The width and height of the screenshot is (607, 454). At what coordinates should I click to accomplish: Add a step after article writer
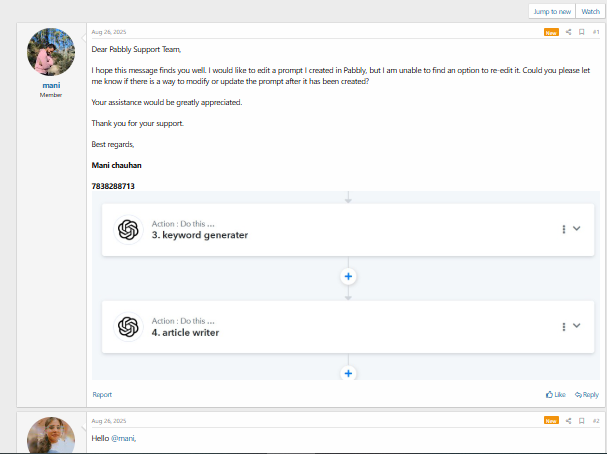coord(348,373)
